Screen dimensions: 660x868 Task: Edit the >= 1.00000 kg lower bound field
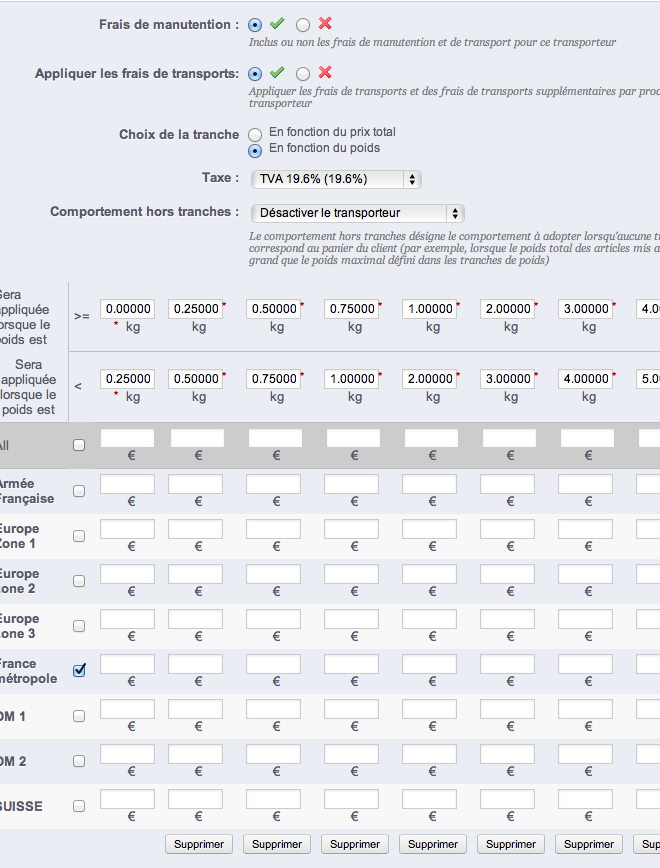click(430, 309)
